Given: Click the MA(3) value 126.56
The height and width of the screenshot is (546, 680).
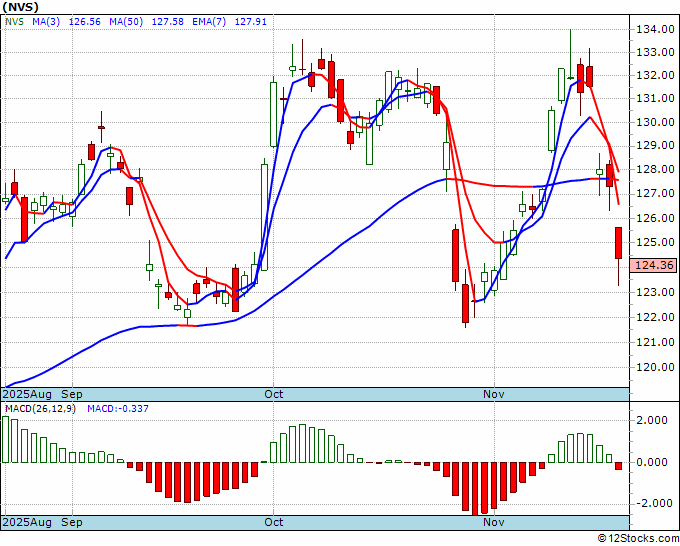Looking at the screenshot, I should pos(85,22).
